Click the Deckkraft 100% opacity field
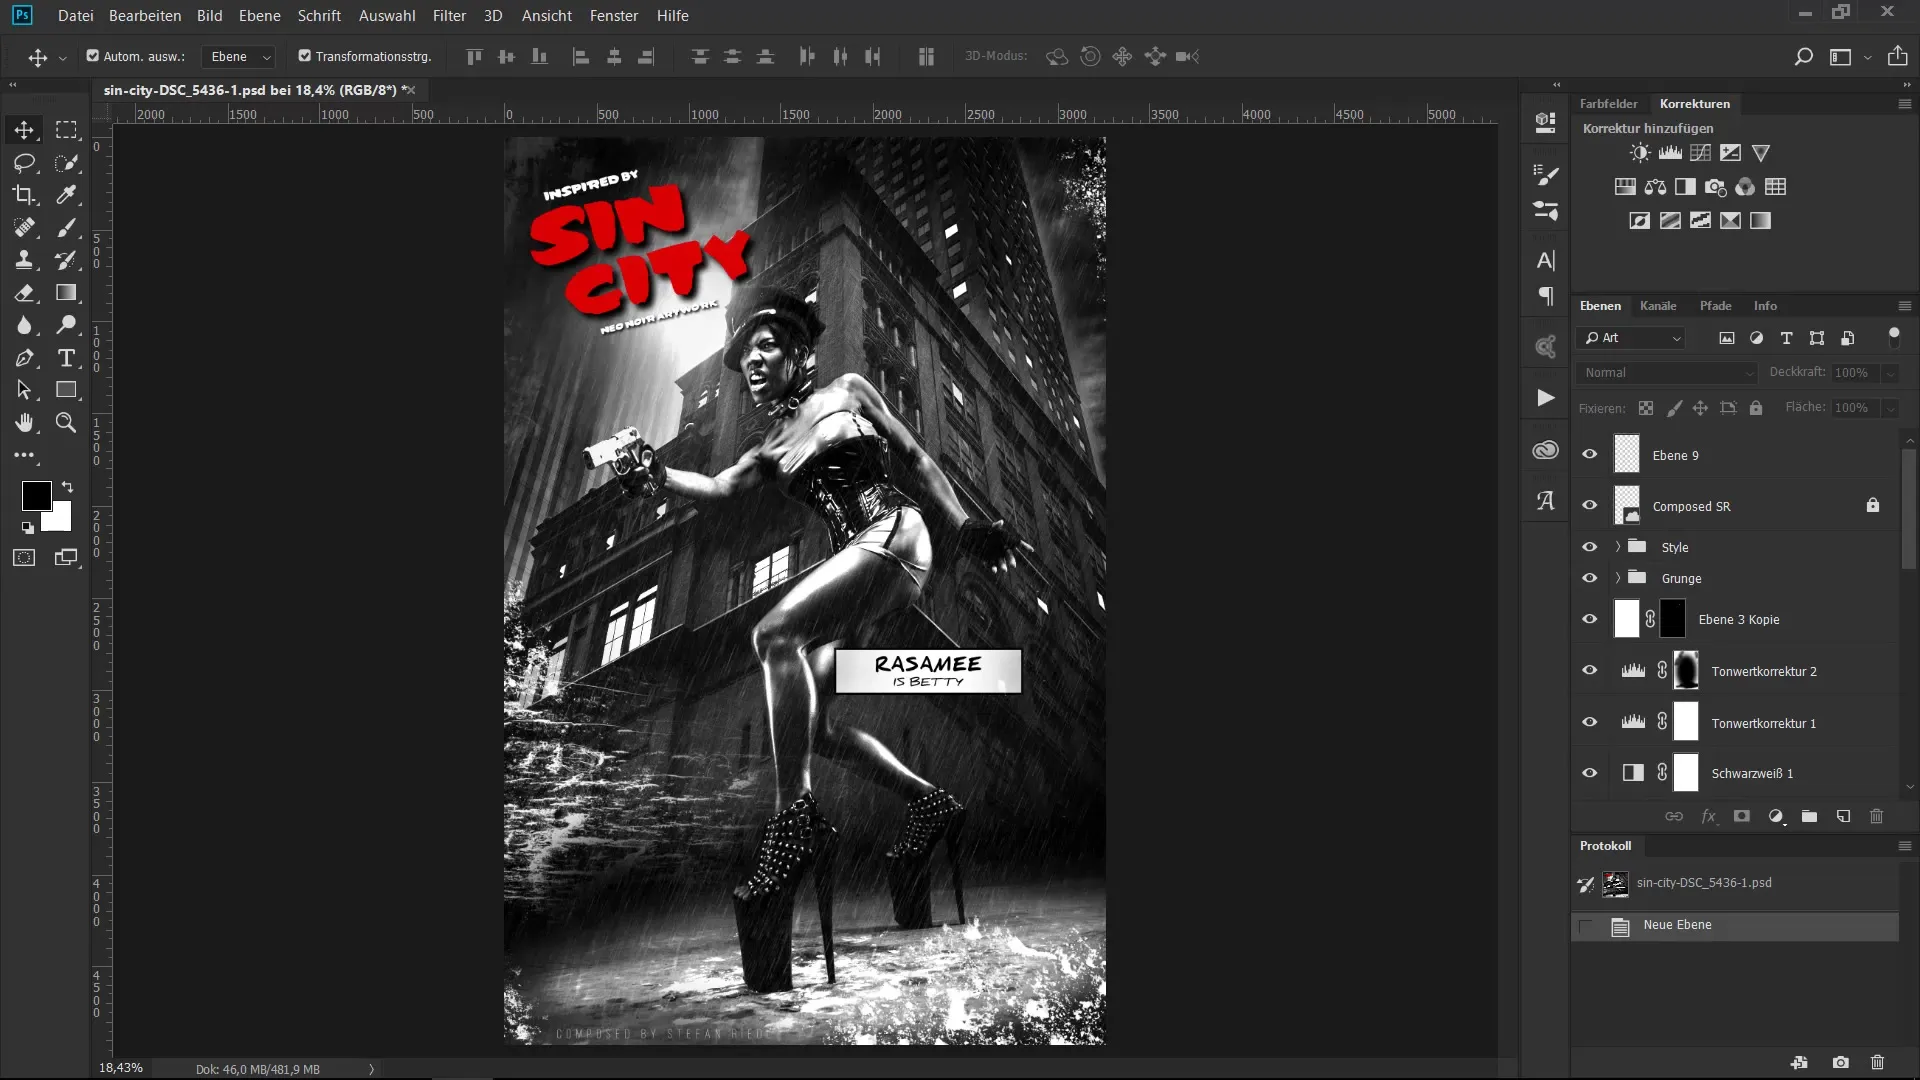The height and width of the screenshot is (1080, 1920). pyautogui.click(x=1855, y=373)
